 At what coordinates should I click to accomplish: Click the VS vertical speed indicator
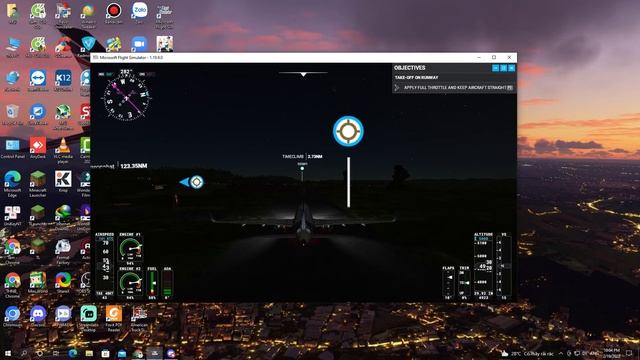coord(504,266)
